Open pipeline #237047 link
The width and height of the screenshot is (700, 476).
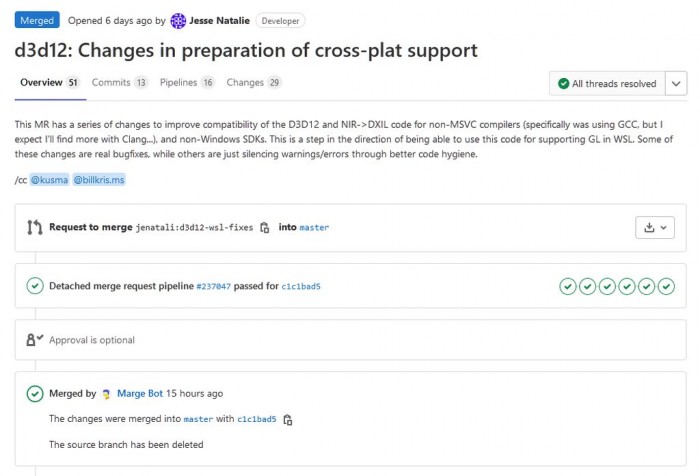pyautogui.click(x=213, y=286)
